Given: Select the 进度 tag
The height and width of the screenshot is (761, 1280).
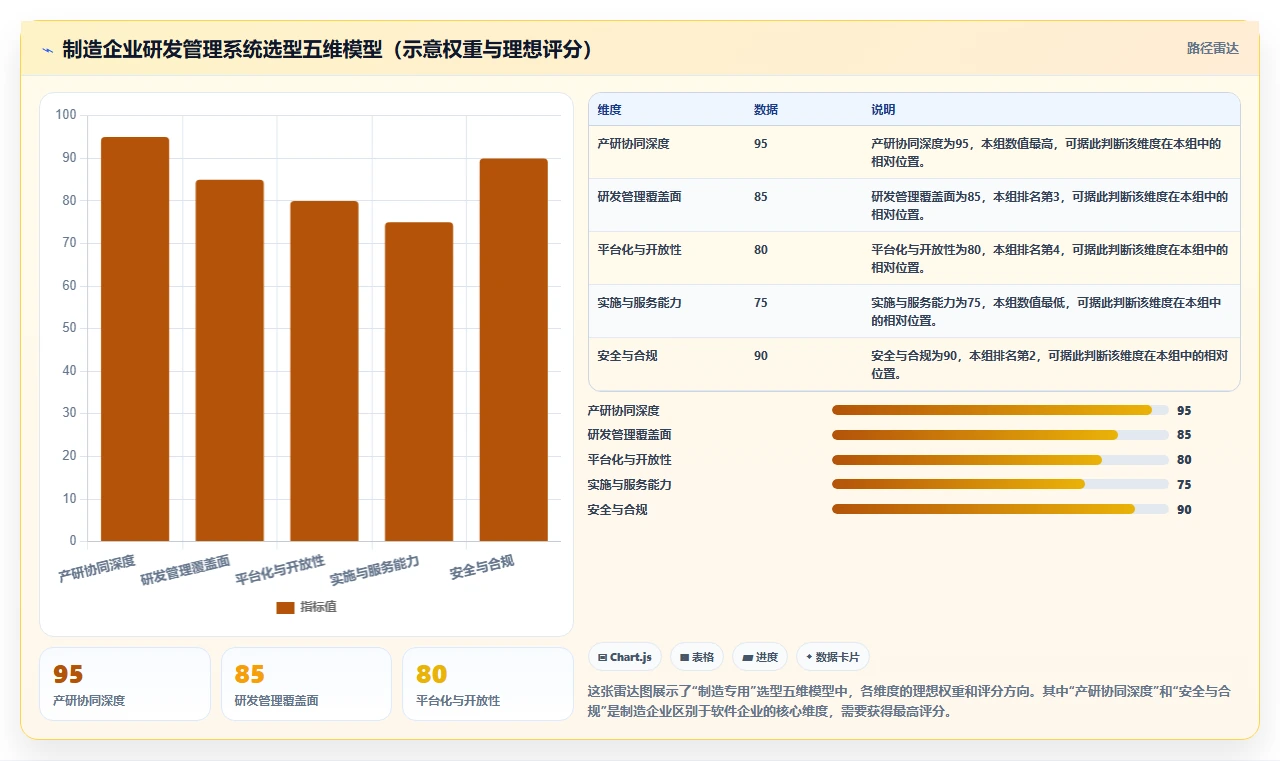Looking at the screenshot, I should pos(760,657).
